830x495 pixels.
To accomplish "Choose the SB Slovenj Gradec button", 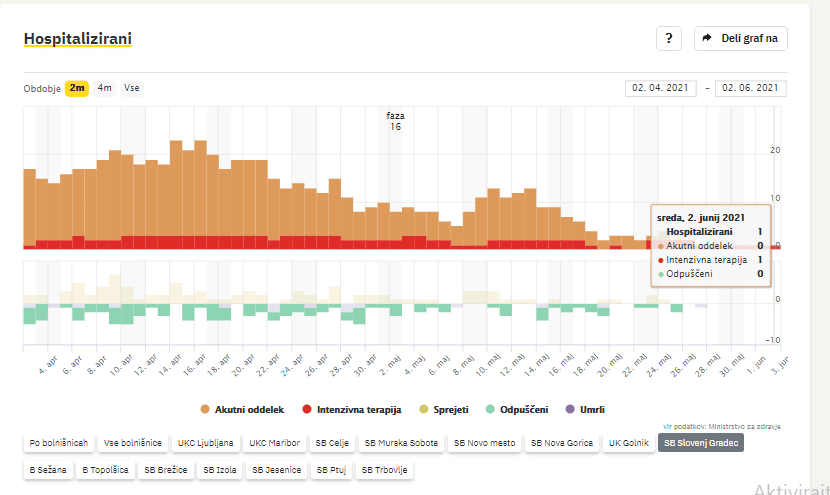I will [x=700, y=442].
